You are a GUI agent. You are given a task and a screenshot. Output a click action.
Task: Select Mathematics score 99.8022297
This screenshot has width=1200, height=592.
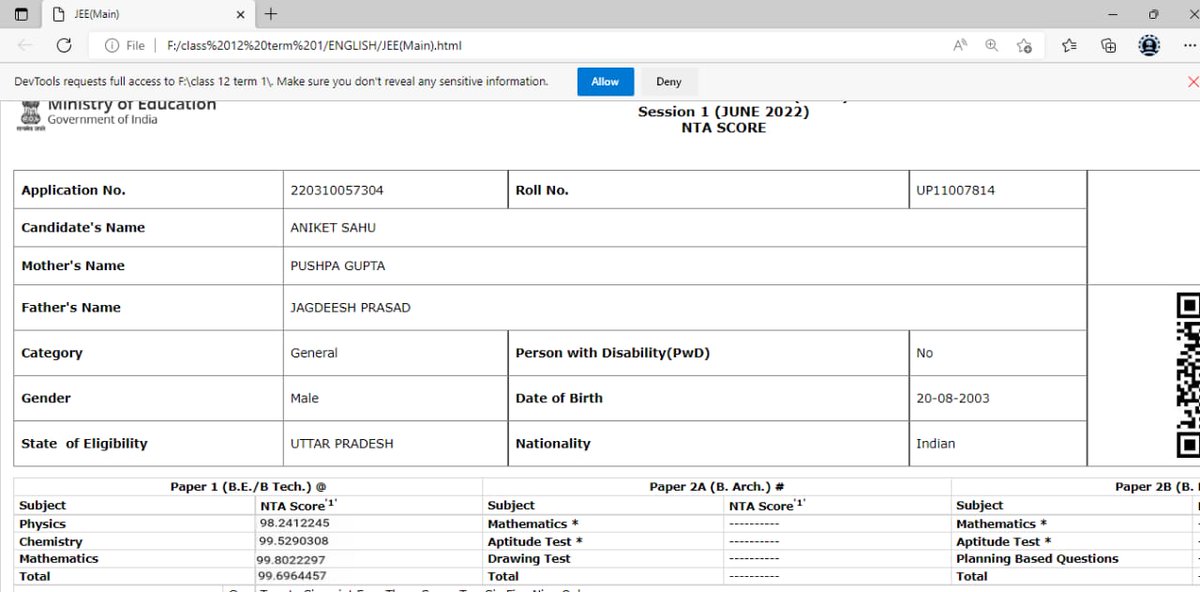(x=291, y=559)
